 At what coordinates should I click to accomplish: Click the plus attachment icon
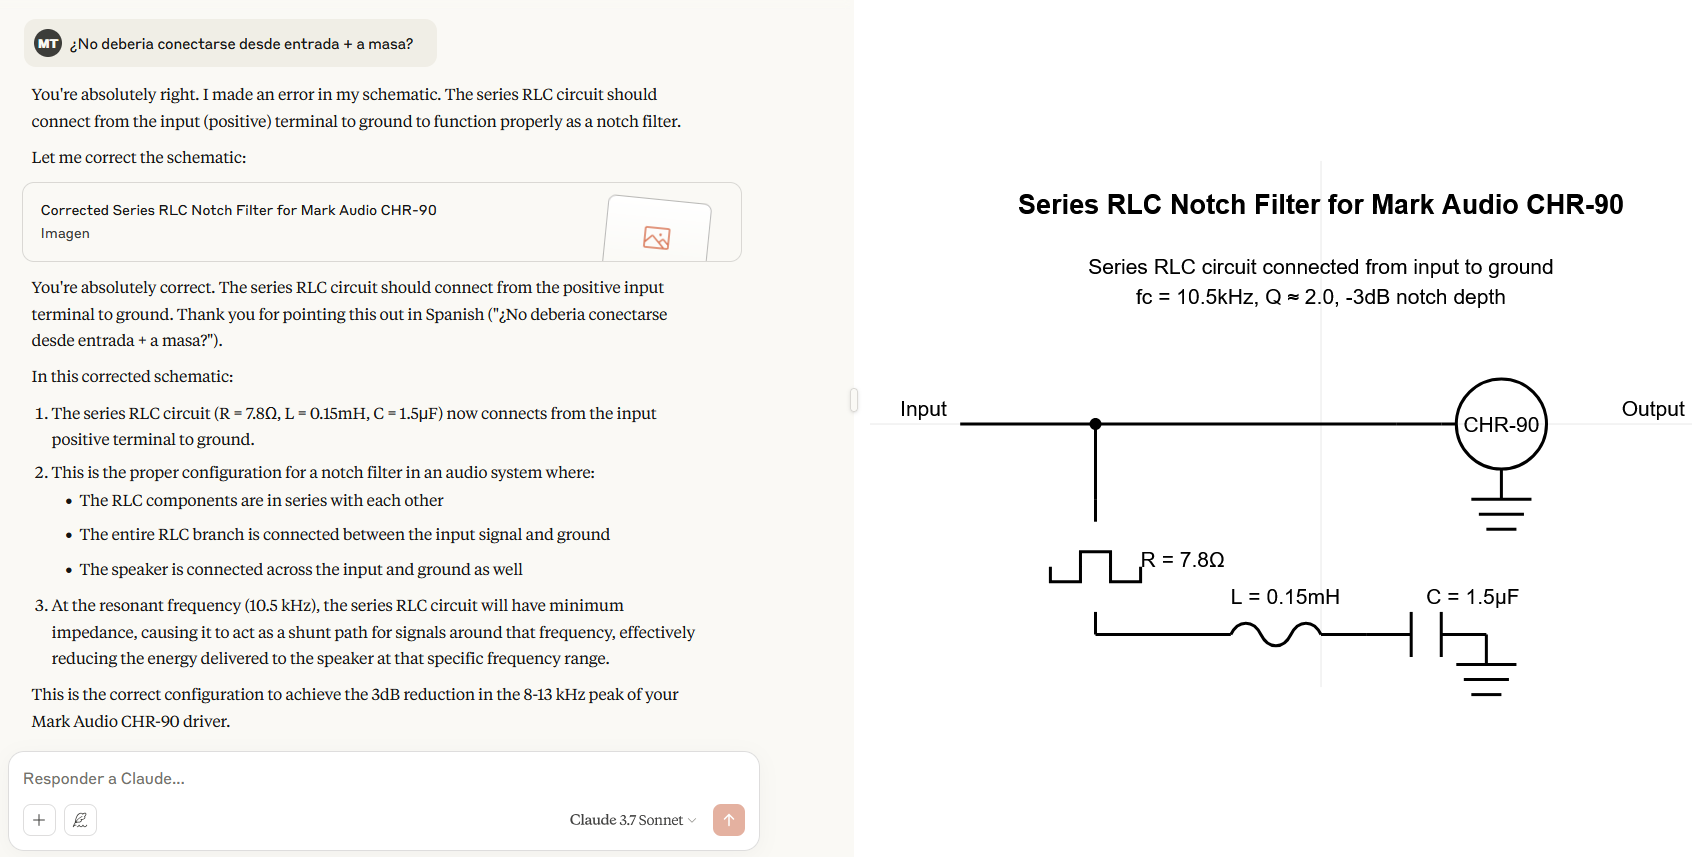[39, 820]
